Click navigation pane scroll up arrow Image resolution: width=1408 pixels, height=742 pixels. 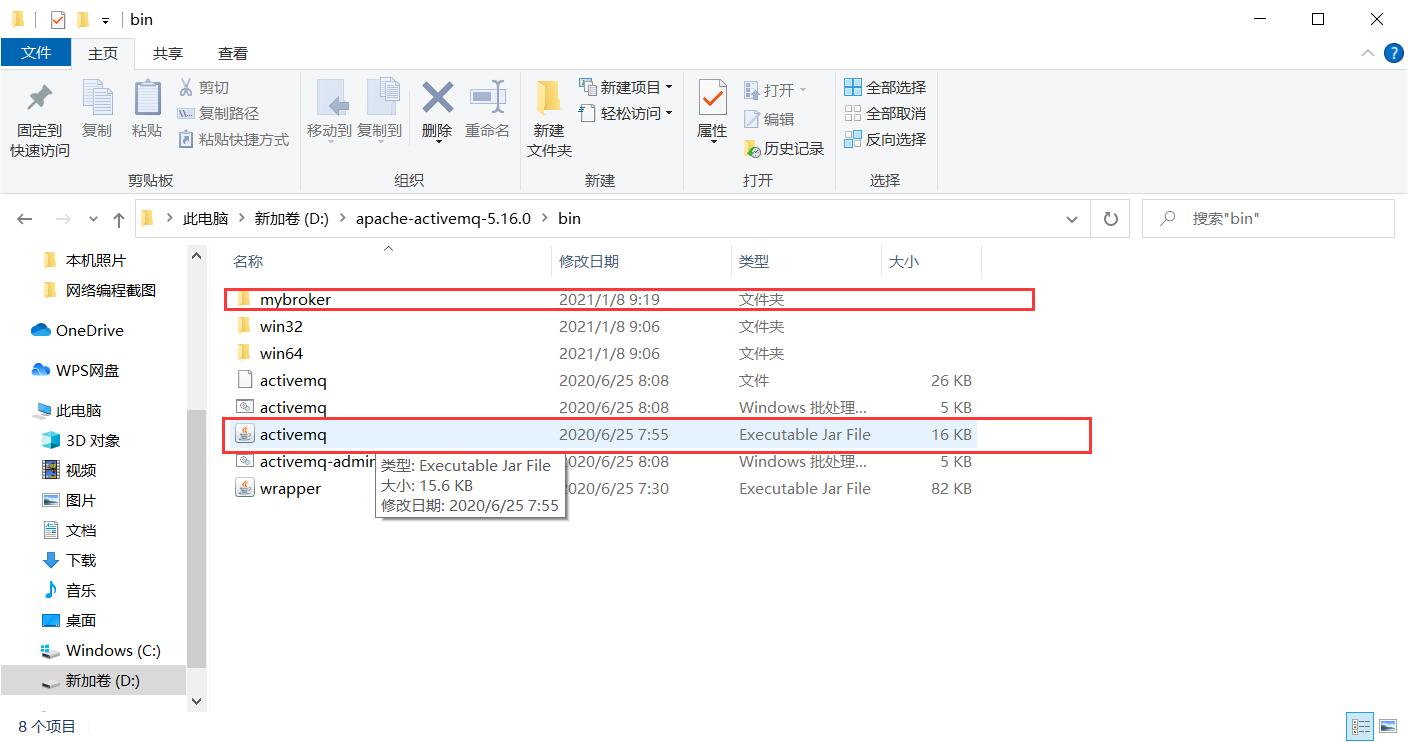pyautogui.click(x=196, y=256)
